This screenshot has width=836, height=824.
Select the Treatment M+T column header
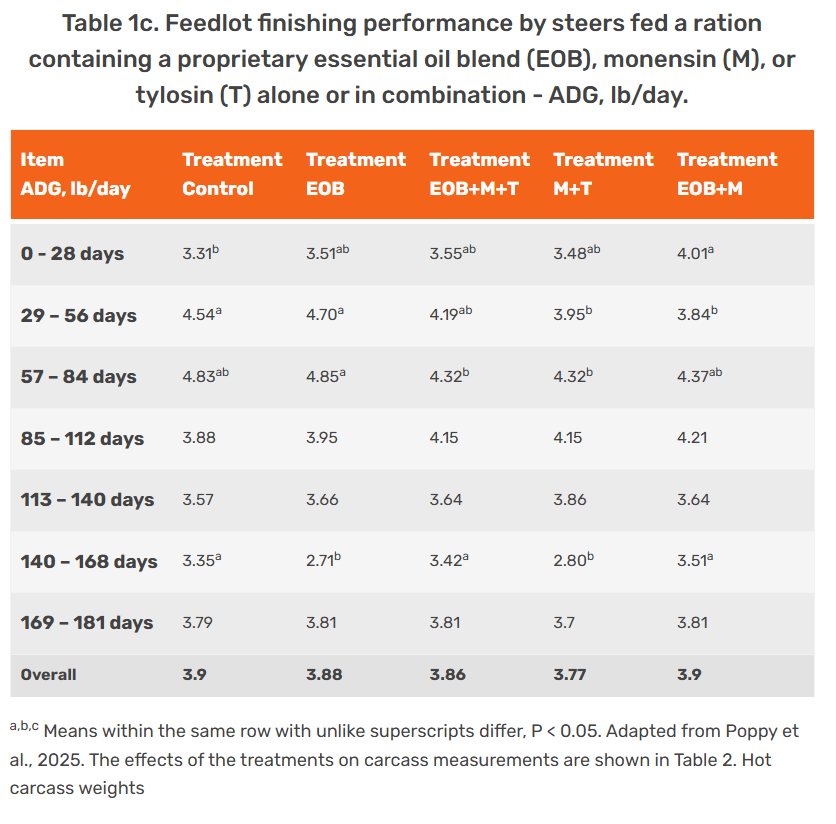coord(603,174)
